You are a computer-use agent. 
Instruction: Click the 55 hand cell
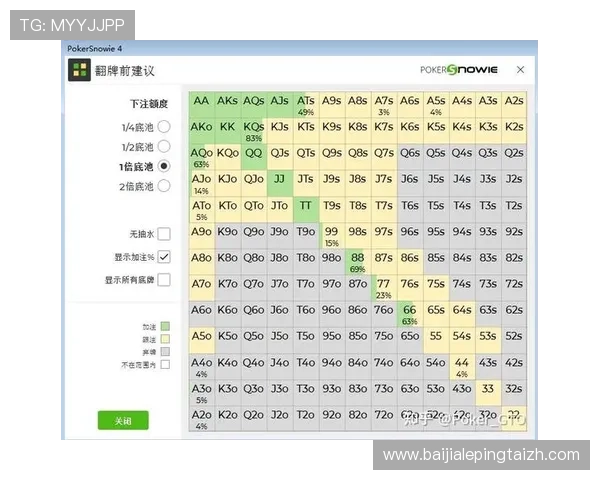436,340
